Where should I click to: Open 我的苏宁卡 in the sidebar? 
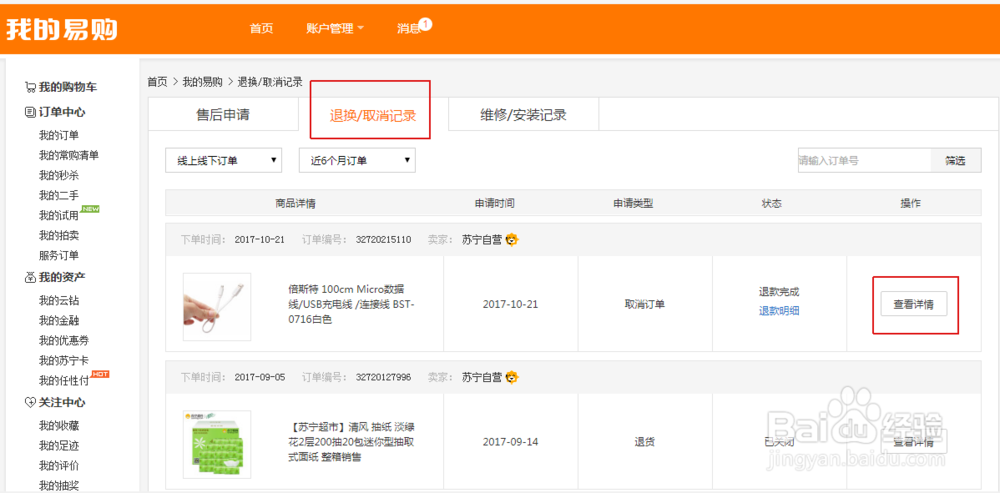click(x=64, y=360)
